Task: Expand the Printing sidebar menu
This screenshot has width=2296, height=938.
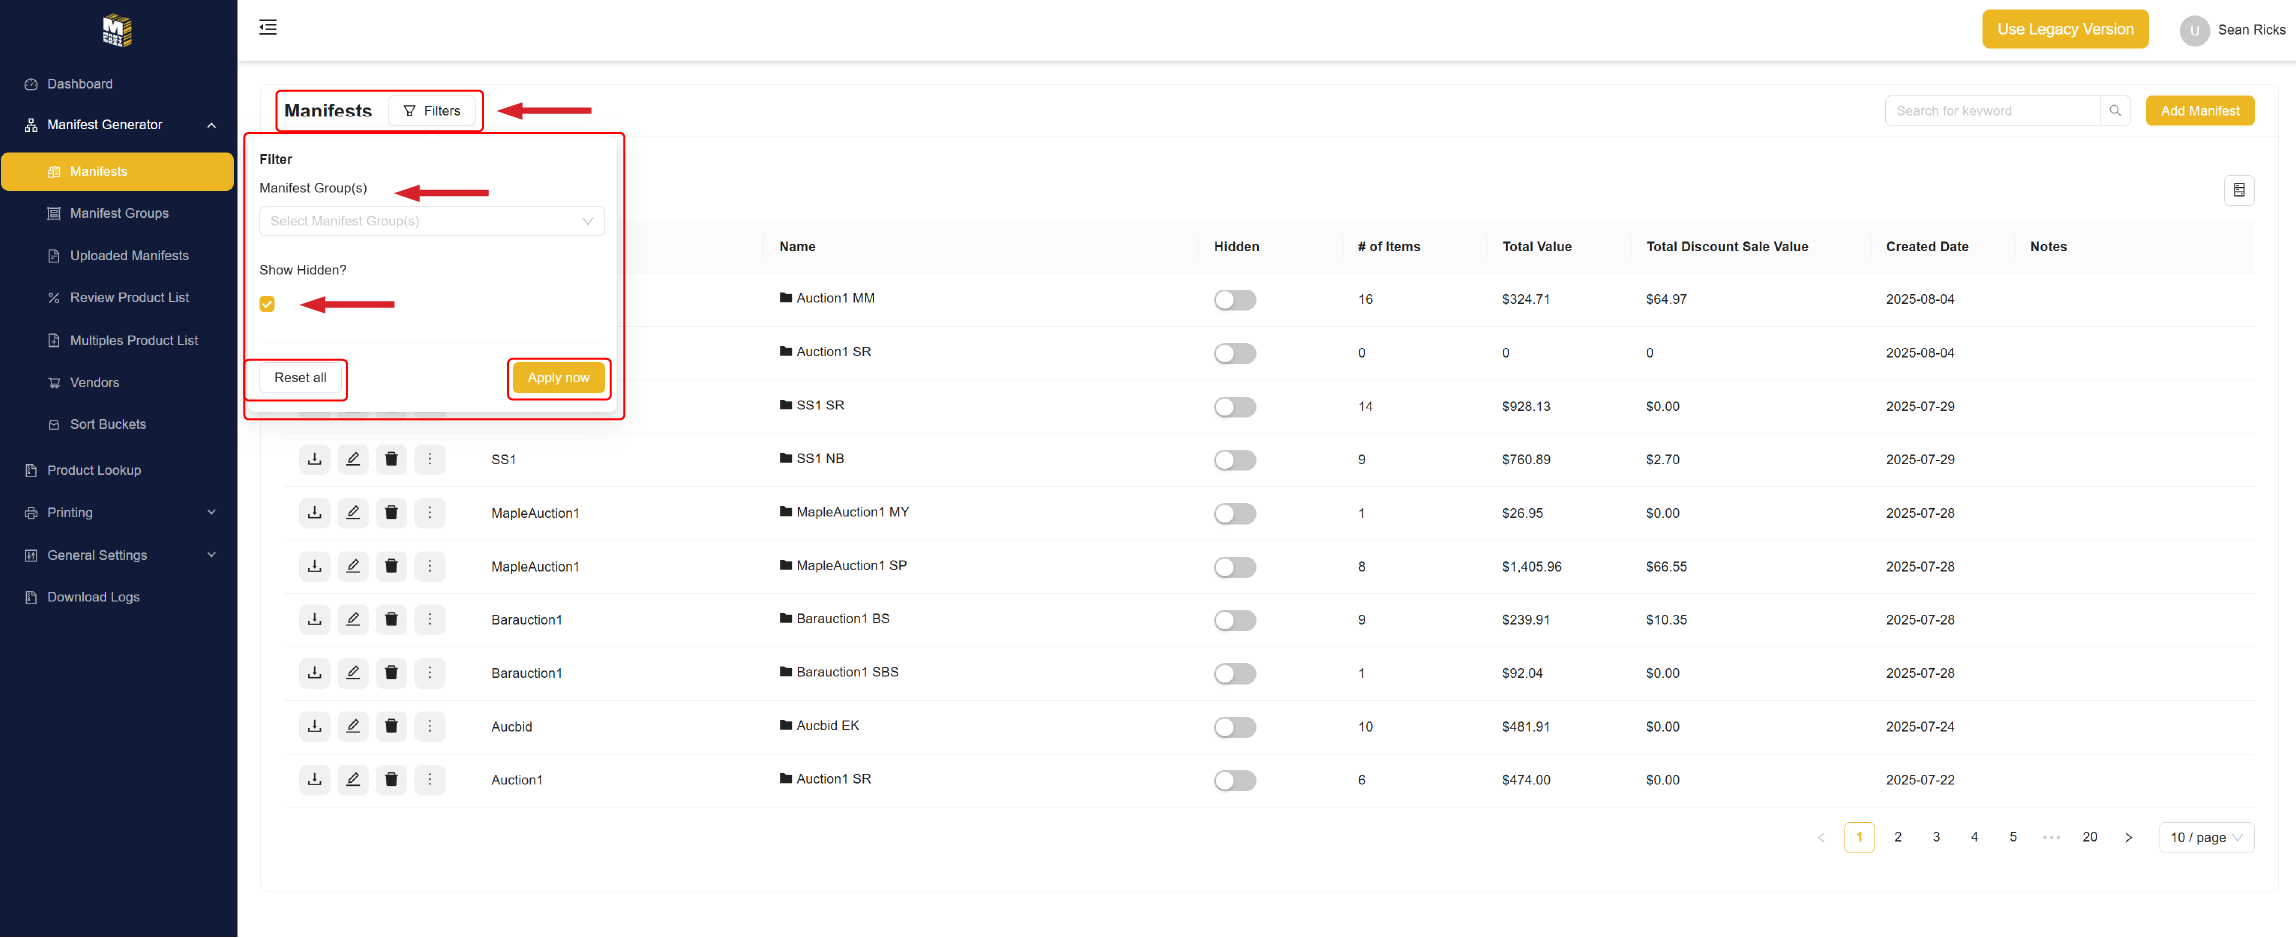Action: [x=118, y=513]
